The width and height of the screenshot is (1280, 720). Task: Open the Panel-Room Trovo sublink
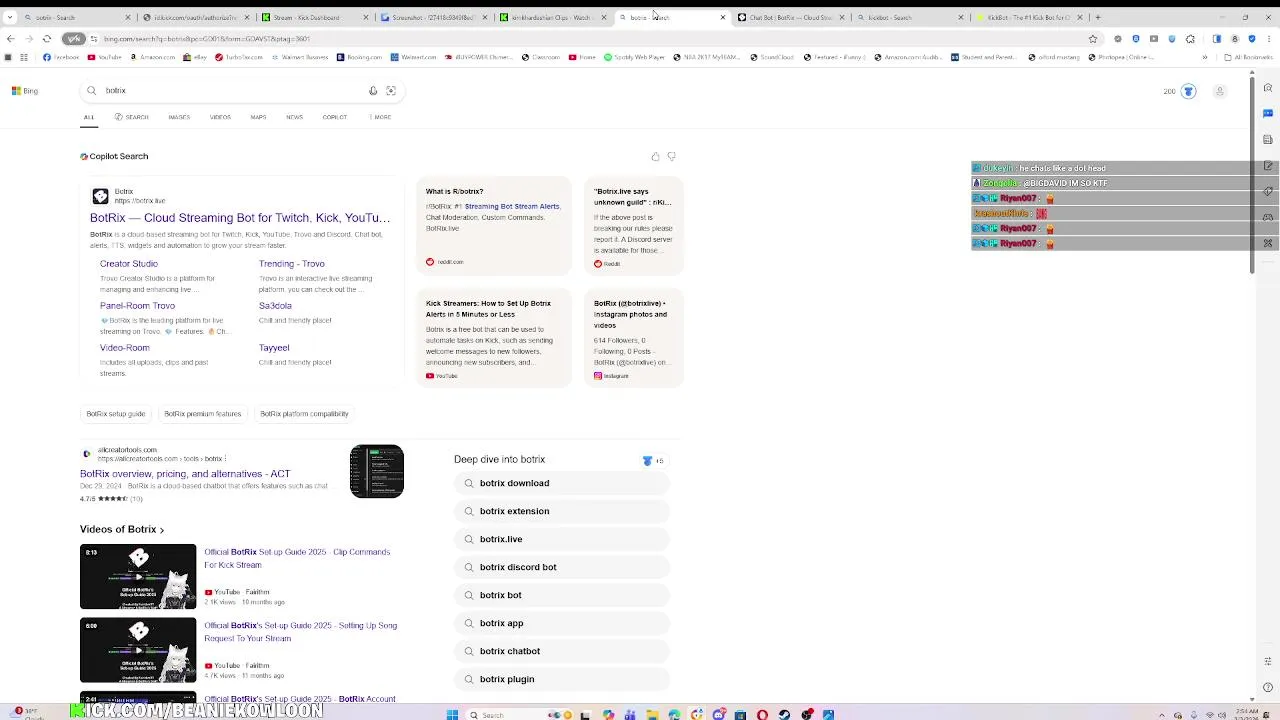137,306
